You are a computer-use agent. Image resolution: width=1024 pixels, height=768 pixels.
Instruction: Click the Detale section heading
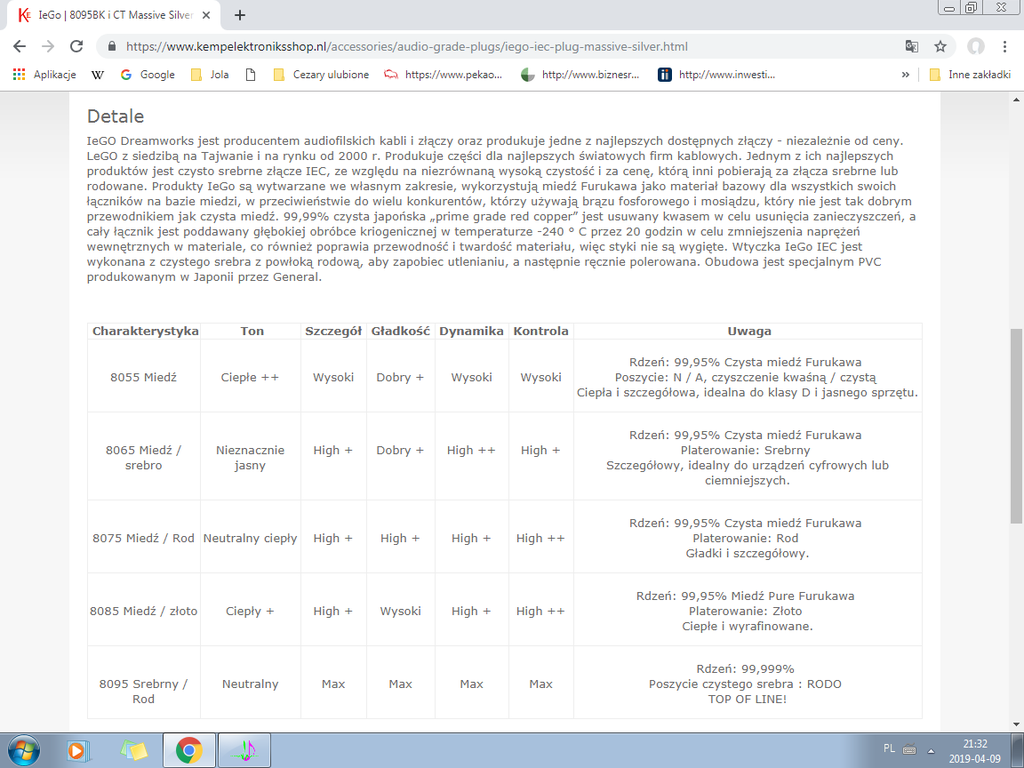pos(116,116)
